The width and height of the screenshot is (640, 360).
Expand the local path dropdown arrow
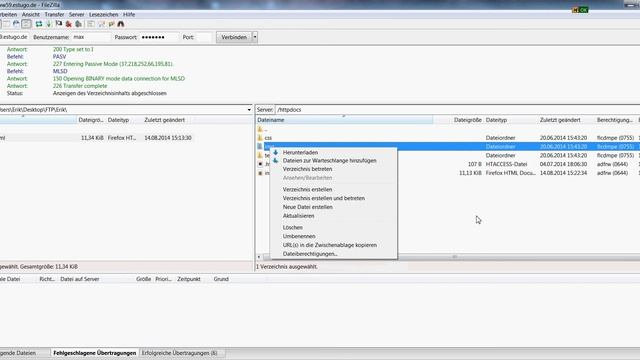pos(249,110)
